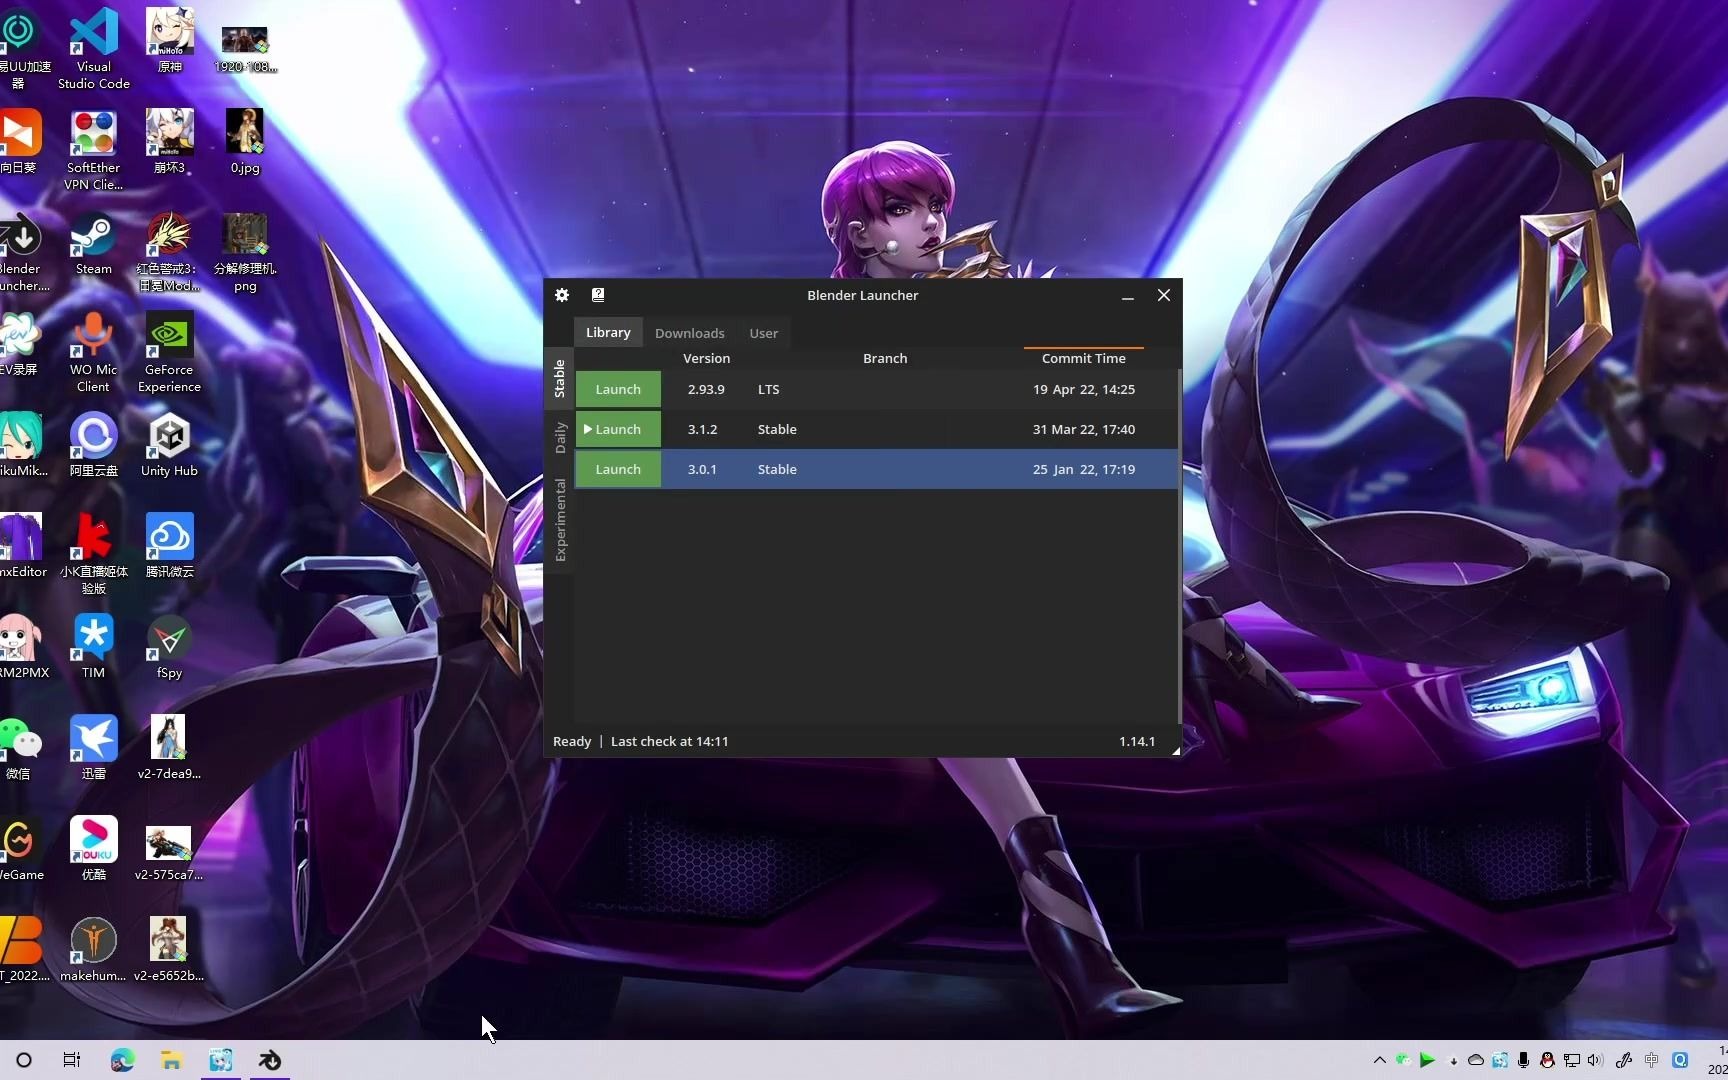
Task: Open 迅雷 desktop shortcut
Action: (x=94, y=749)
